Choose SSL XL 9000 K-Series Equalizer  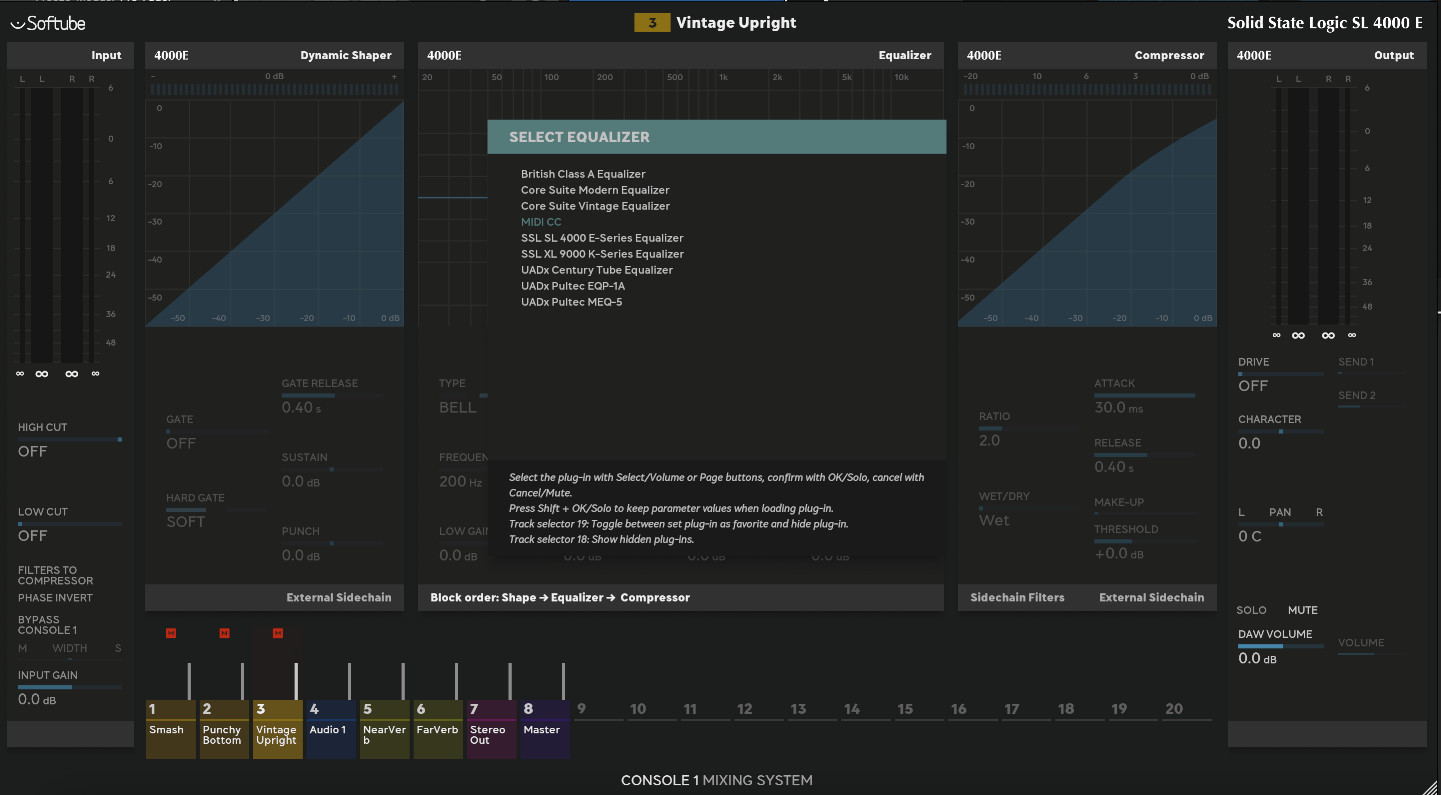point(602,254)
